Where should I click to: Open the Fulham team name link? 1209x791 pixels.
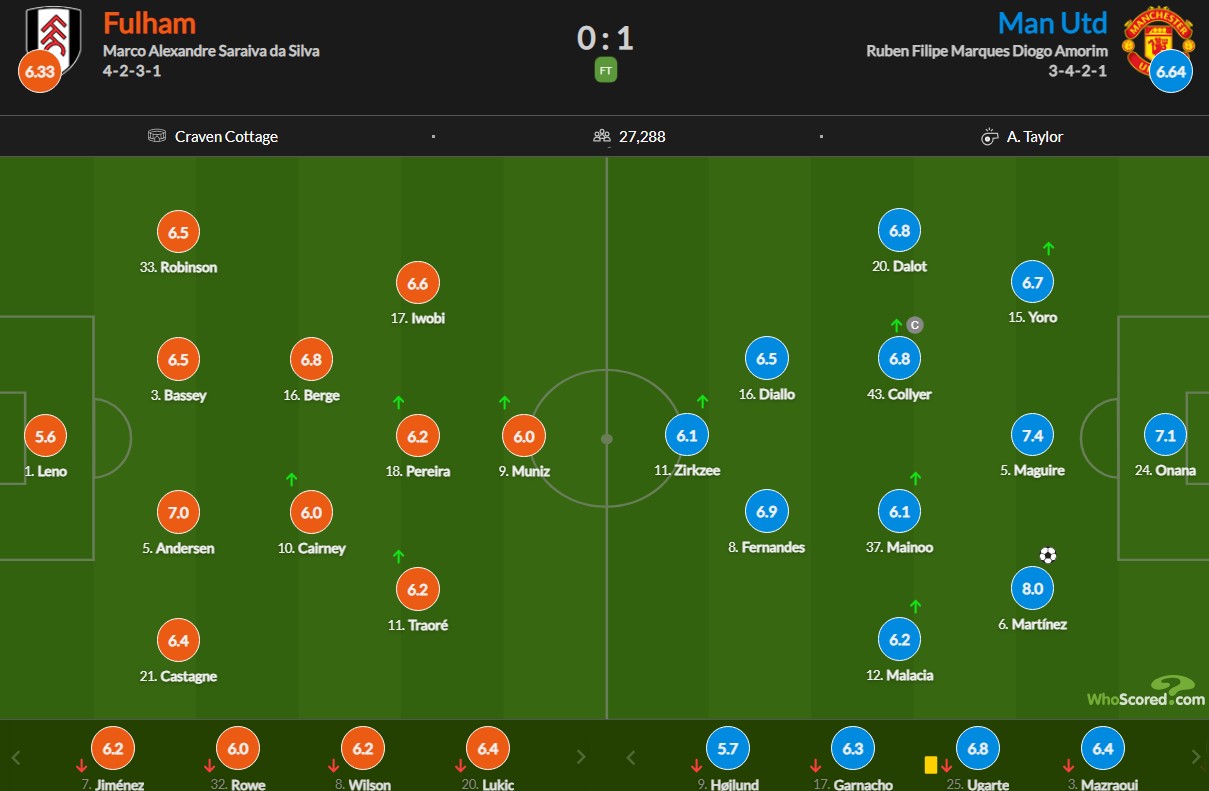(149, 23)
